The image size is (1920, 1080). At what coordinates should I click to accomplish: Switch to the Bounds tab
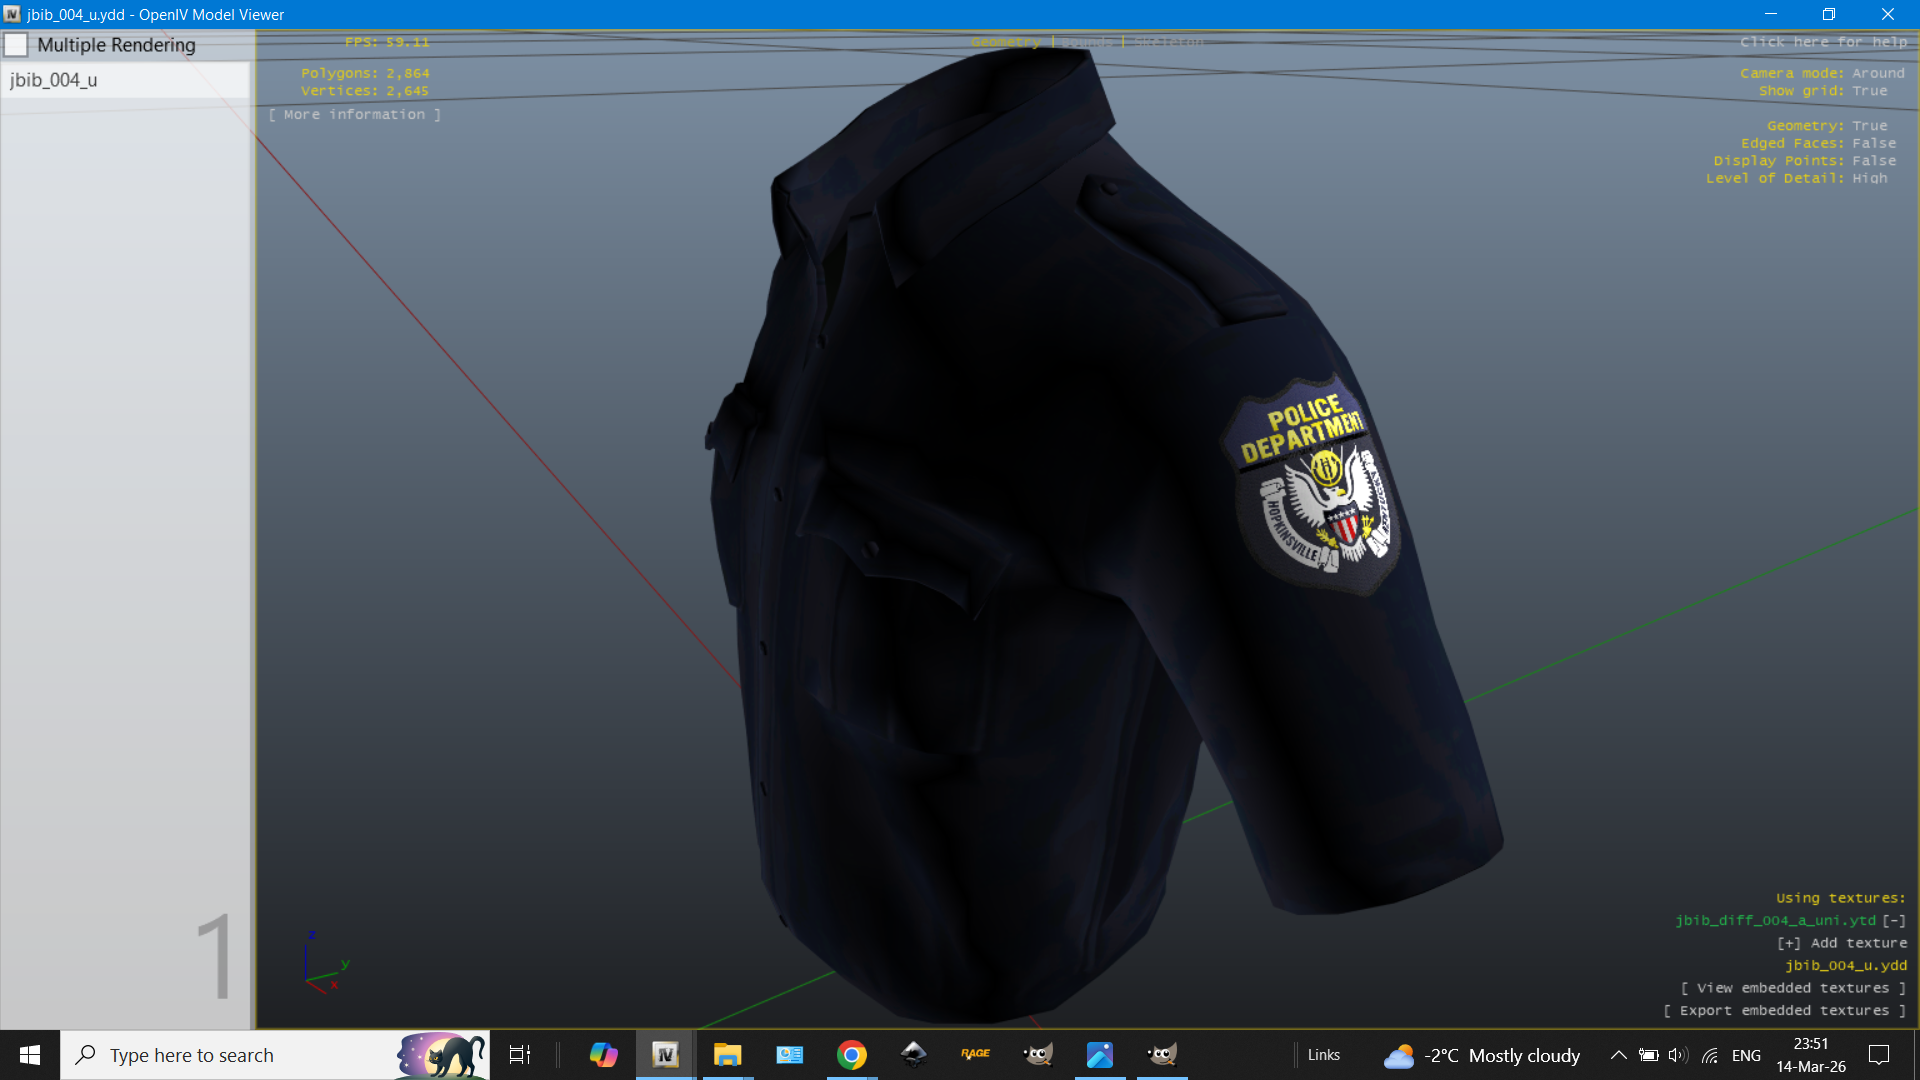(x=1086, y=42)
